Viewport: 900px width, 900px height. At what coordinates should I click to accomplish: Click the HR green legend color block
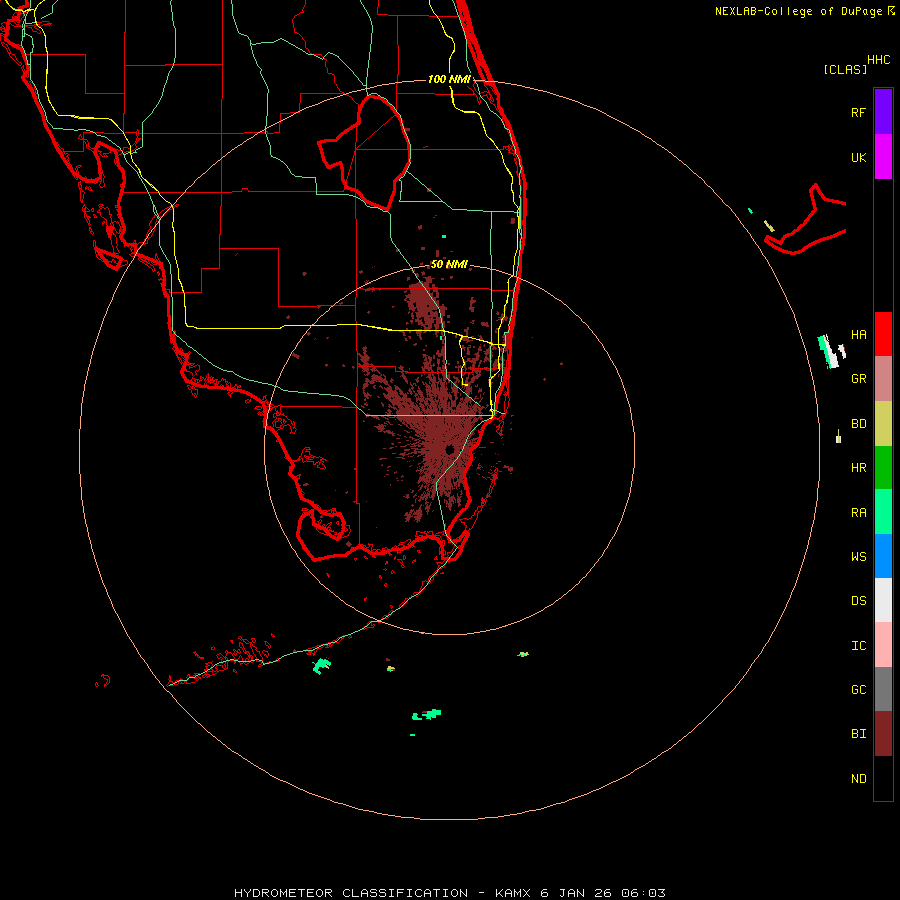[x=883, y=468]
